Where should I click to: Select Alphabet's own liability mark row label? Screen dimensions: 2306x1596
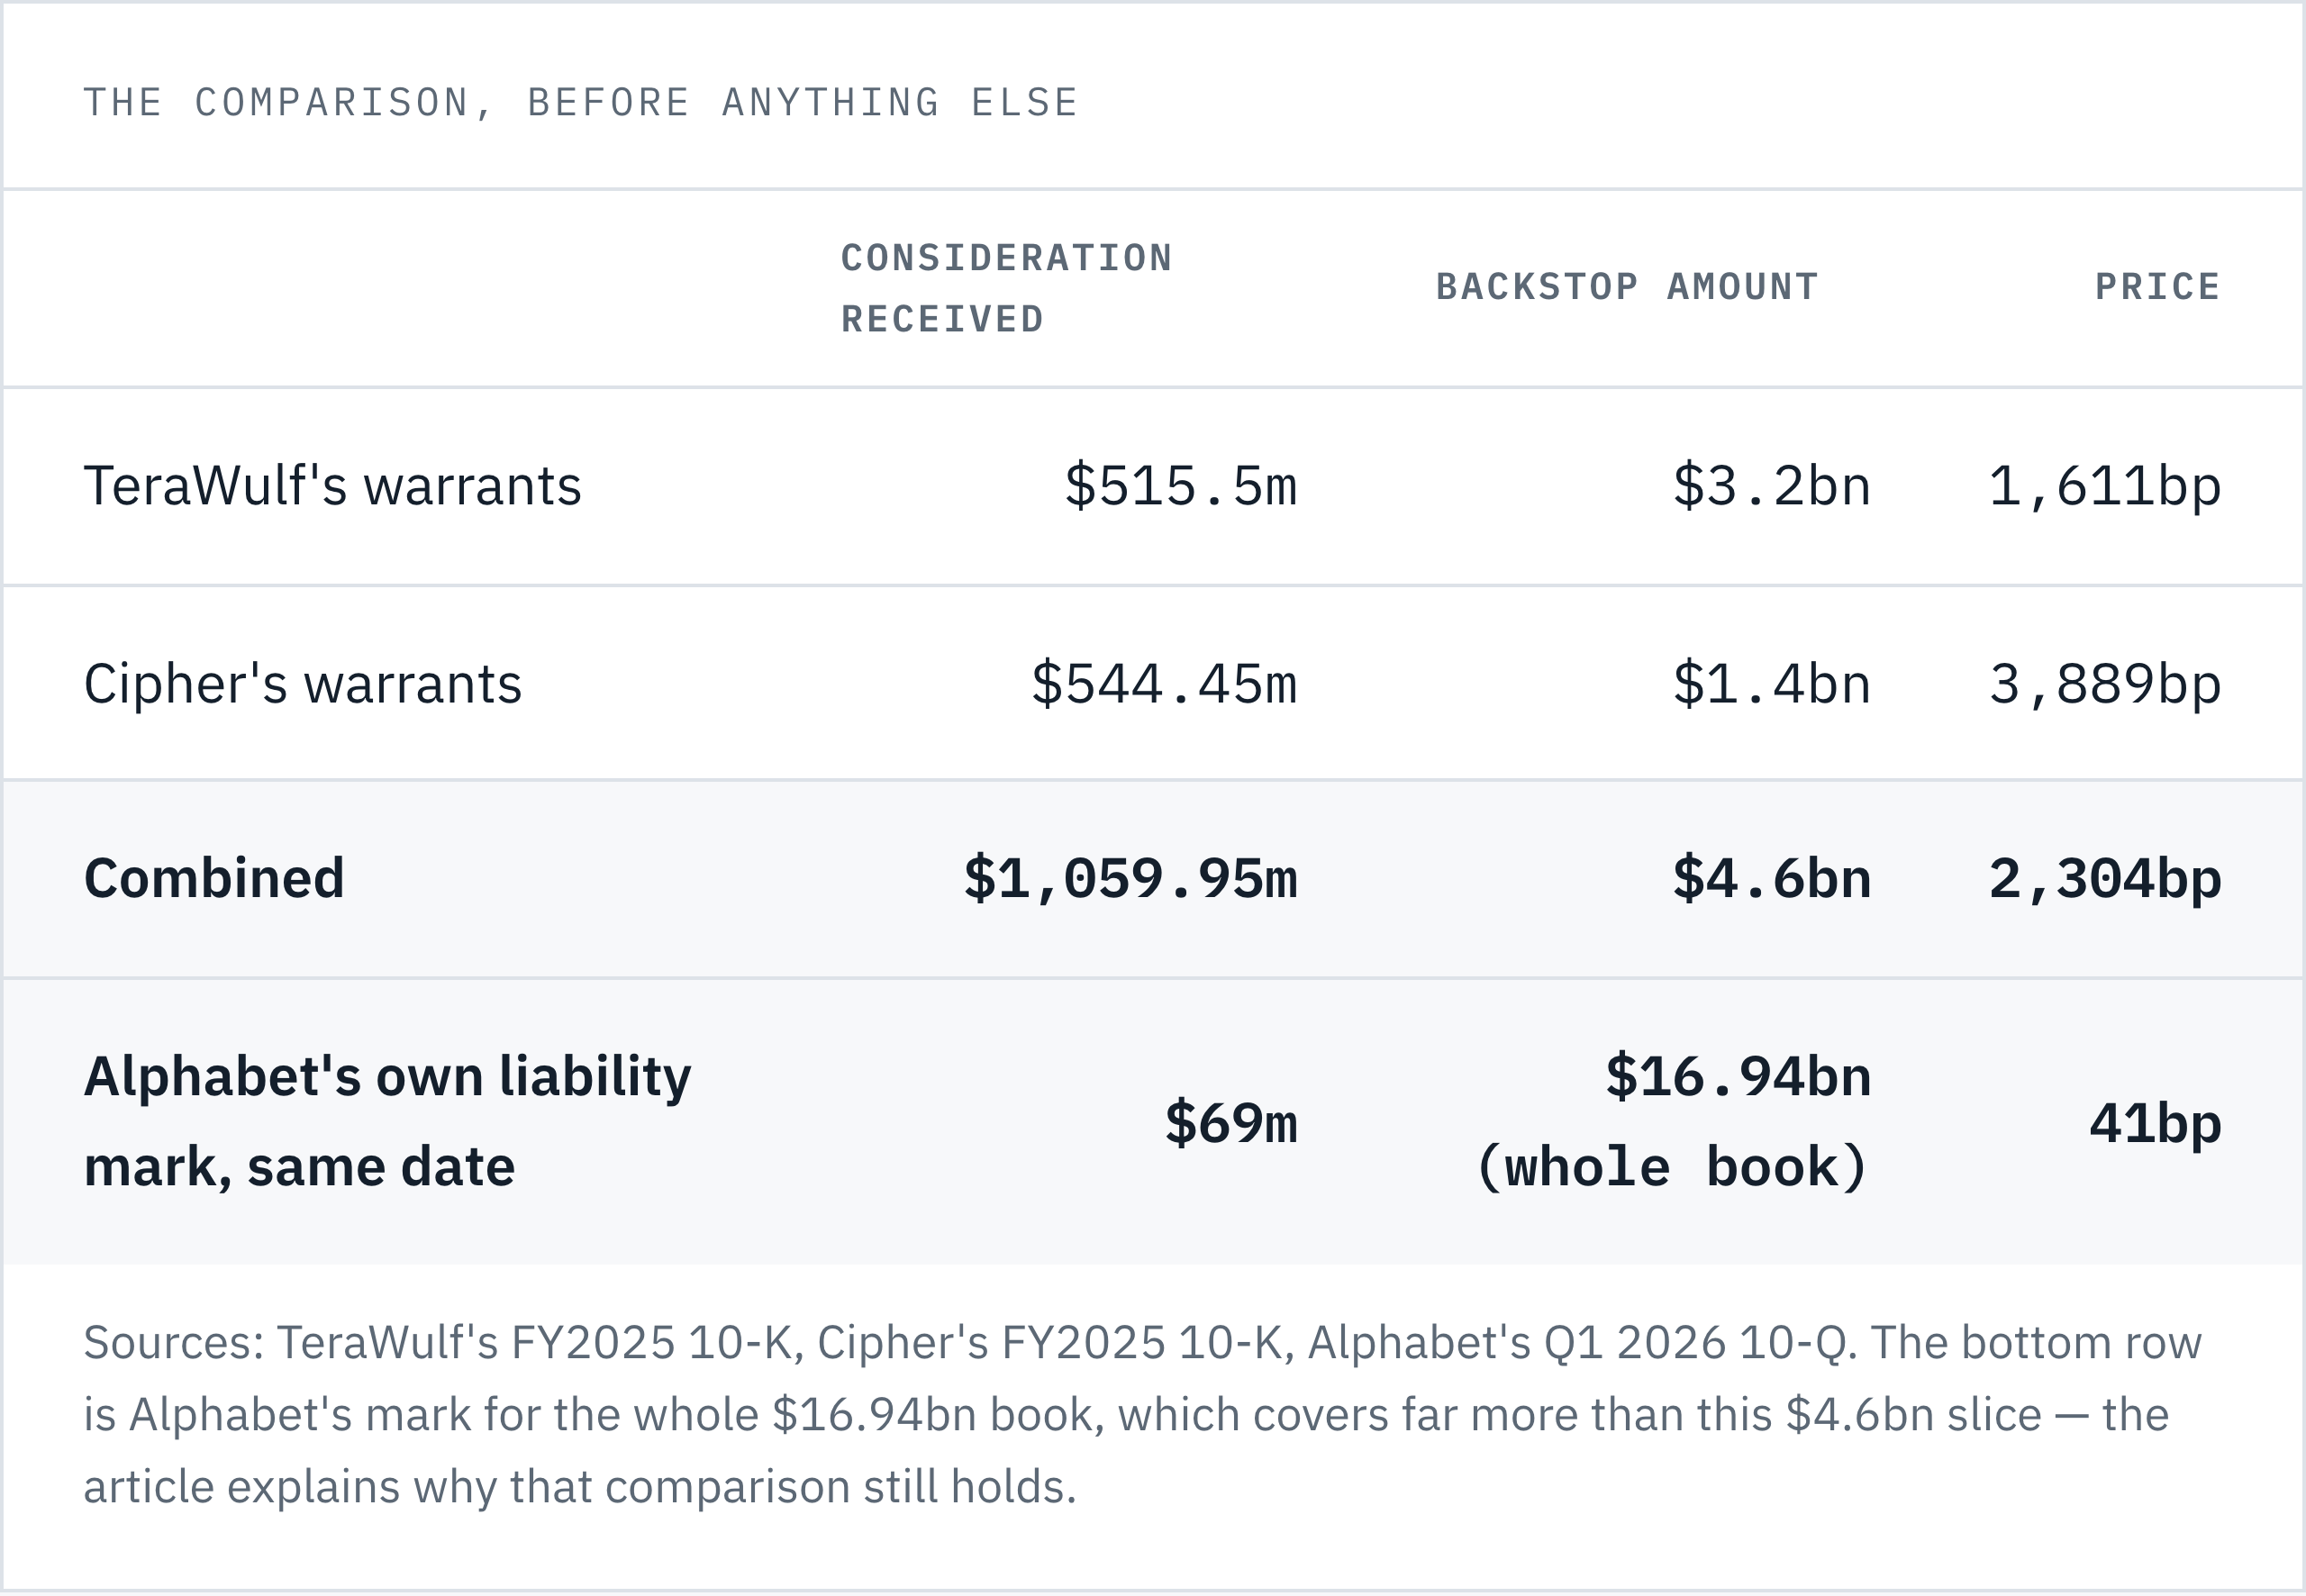[x=387, y=1121]
